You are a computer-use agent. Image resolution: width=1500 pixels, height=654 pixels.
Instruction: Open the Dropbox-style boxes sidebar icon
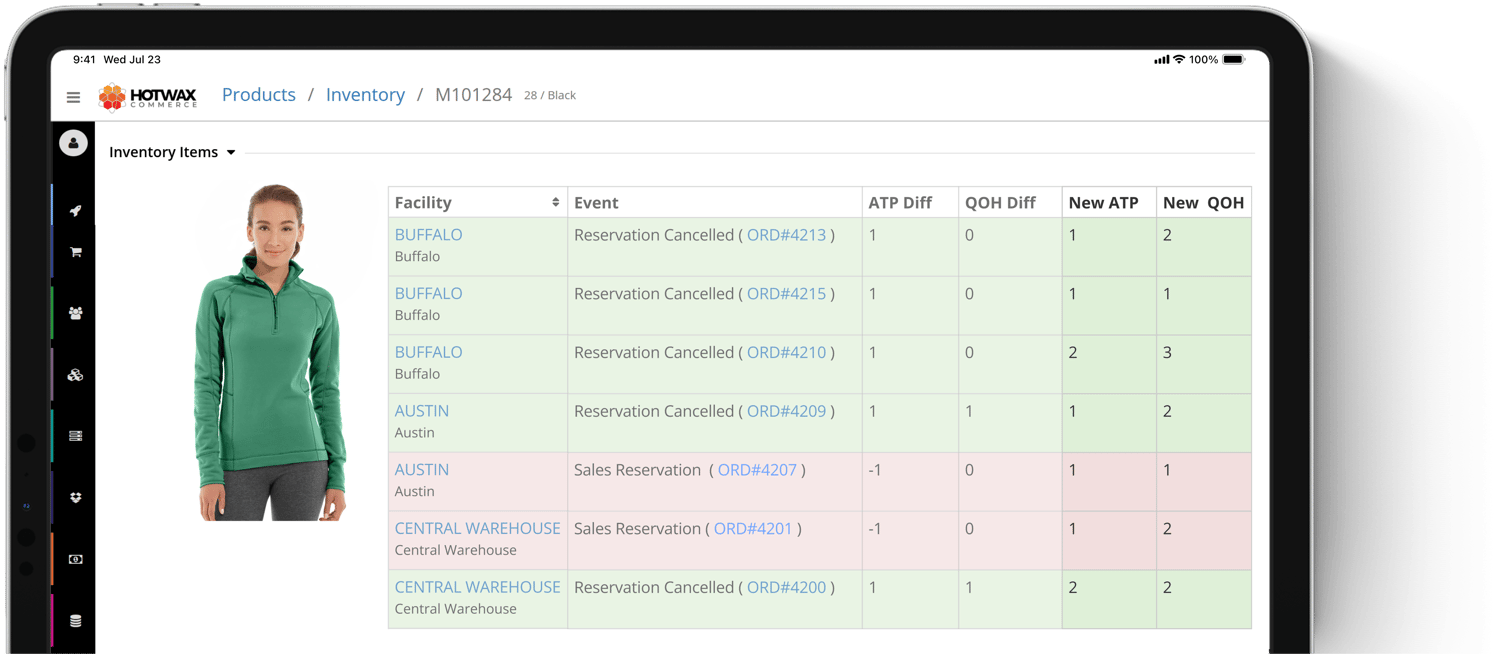click(75, 497)
